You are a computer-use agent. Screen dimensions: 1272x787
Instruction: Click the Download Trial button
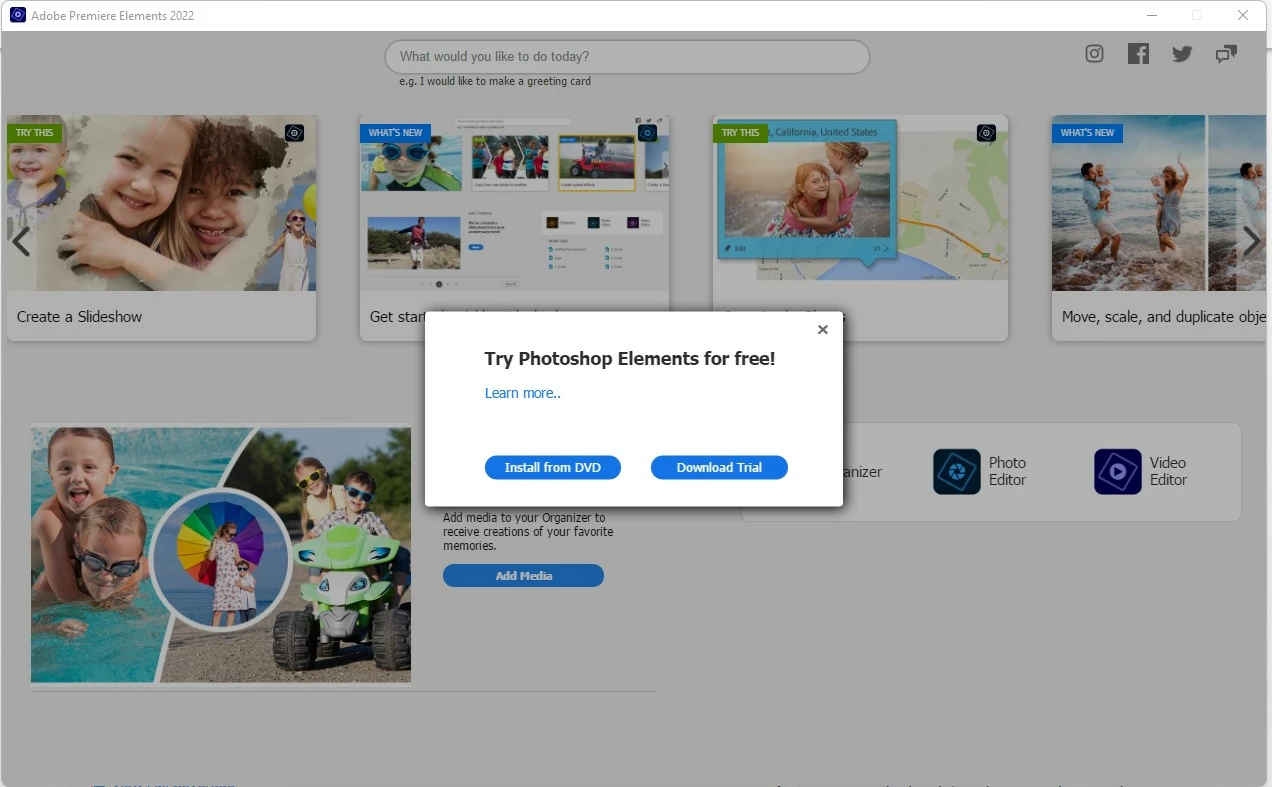coord(719,467)
